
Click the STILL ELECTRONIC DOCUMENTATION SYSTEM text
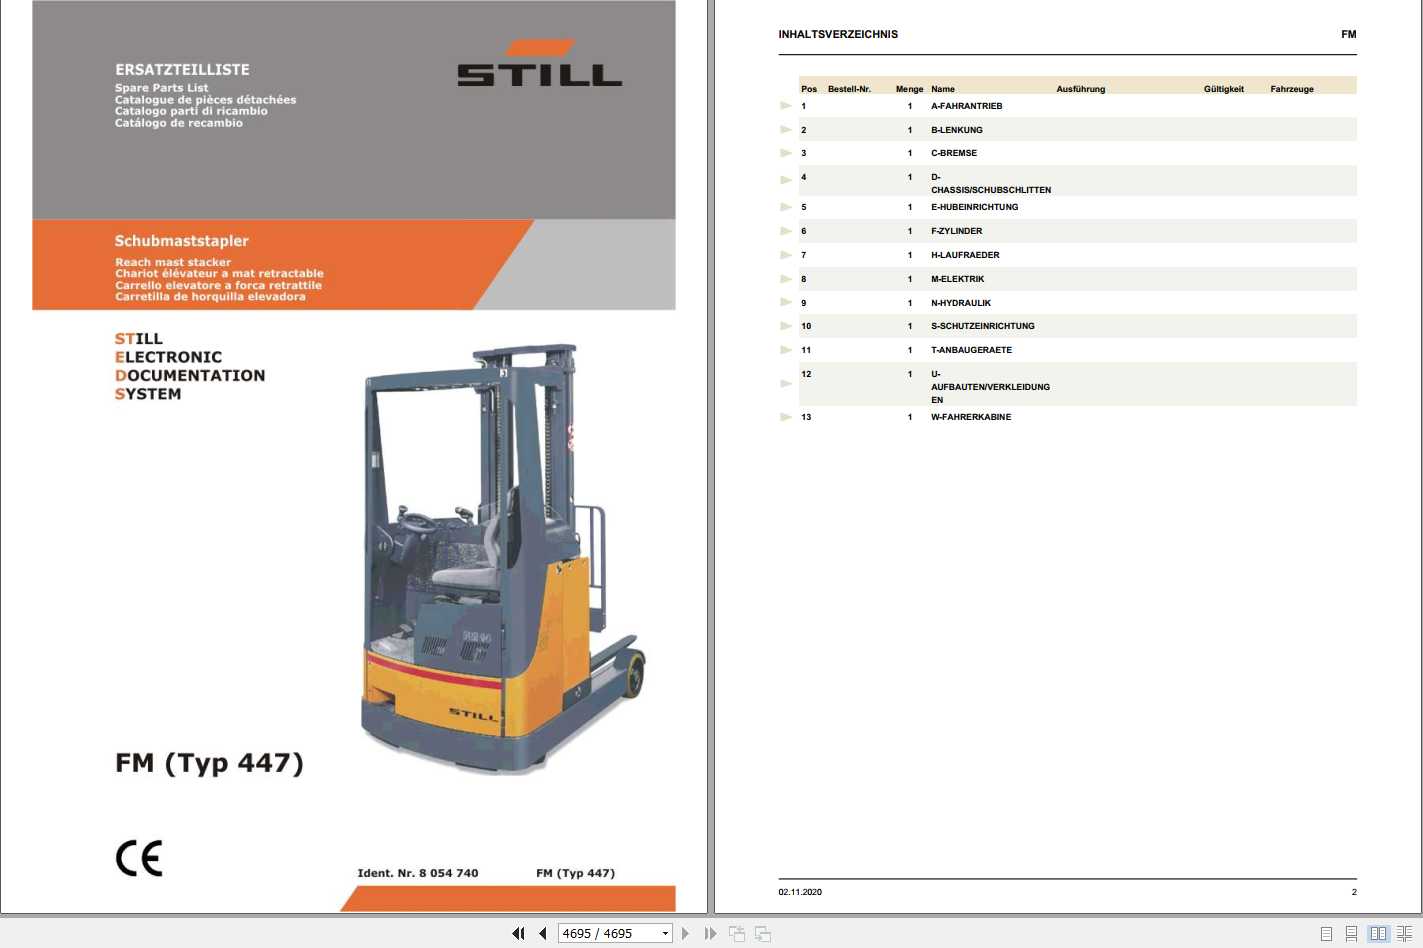pos(190,366)
